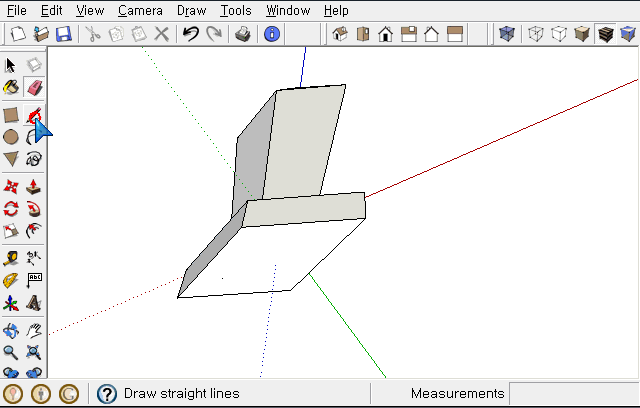
Task: Click inside the Measurements input box
Action: coord(574,393)
